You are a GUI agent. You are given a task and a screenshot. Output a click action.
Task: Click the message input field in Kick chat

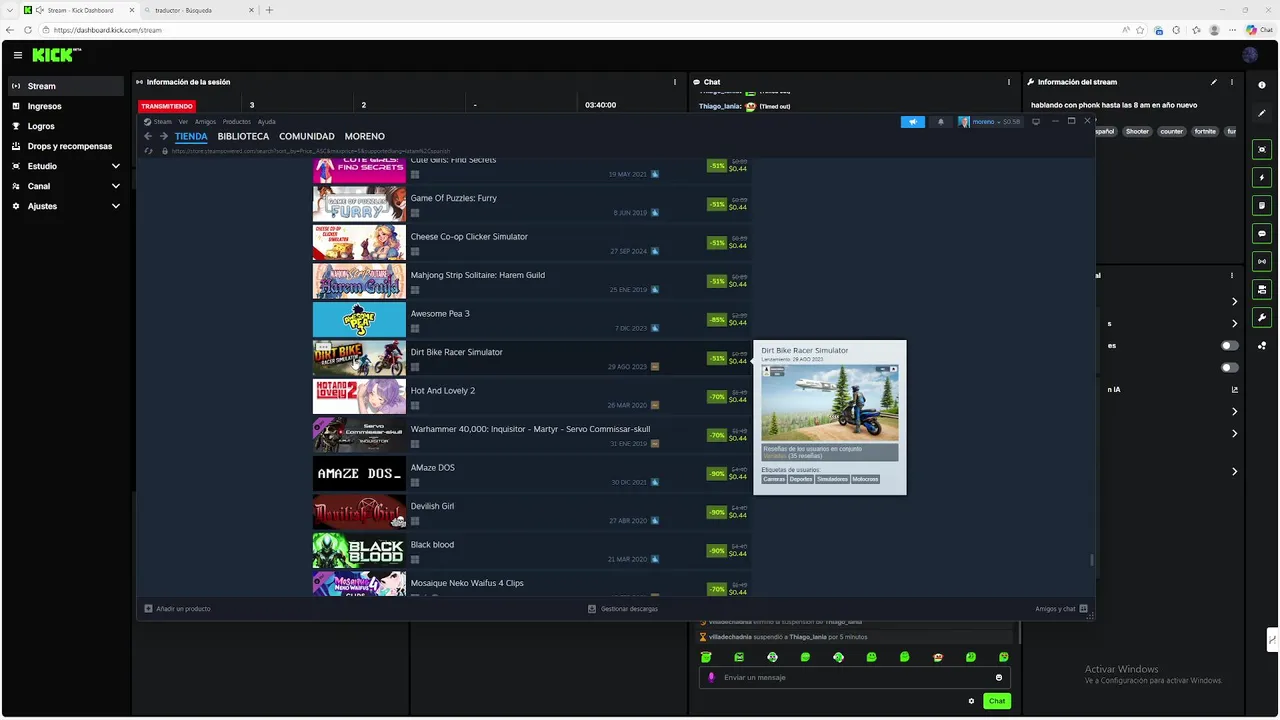point(854,677)
